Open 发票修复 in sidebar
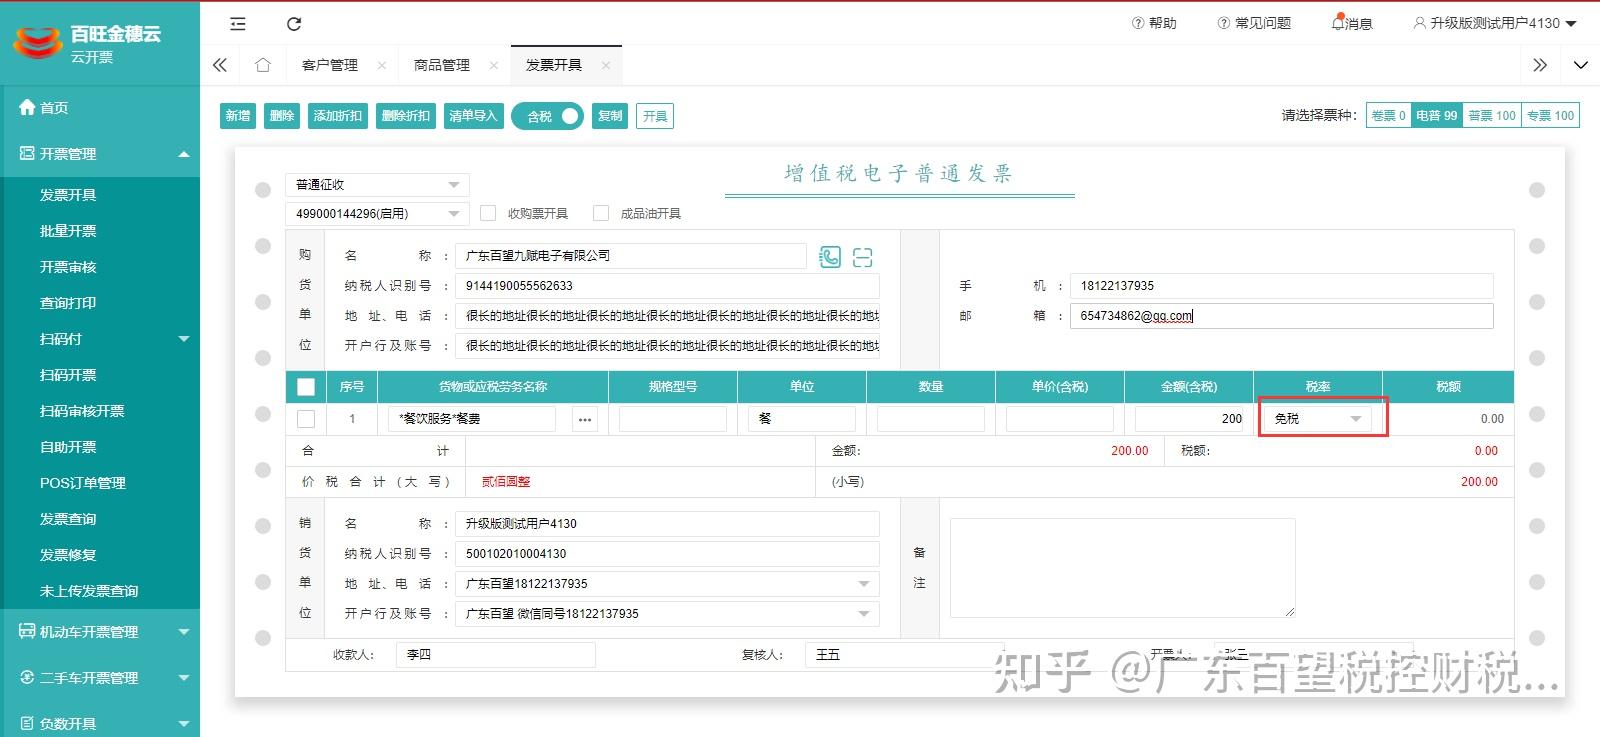Viewport: 1600px width, 737px height. 68,555
